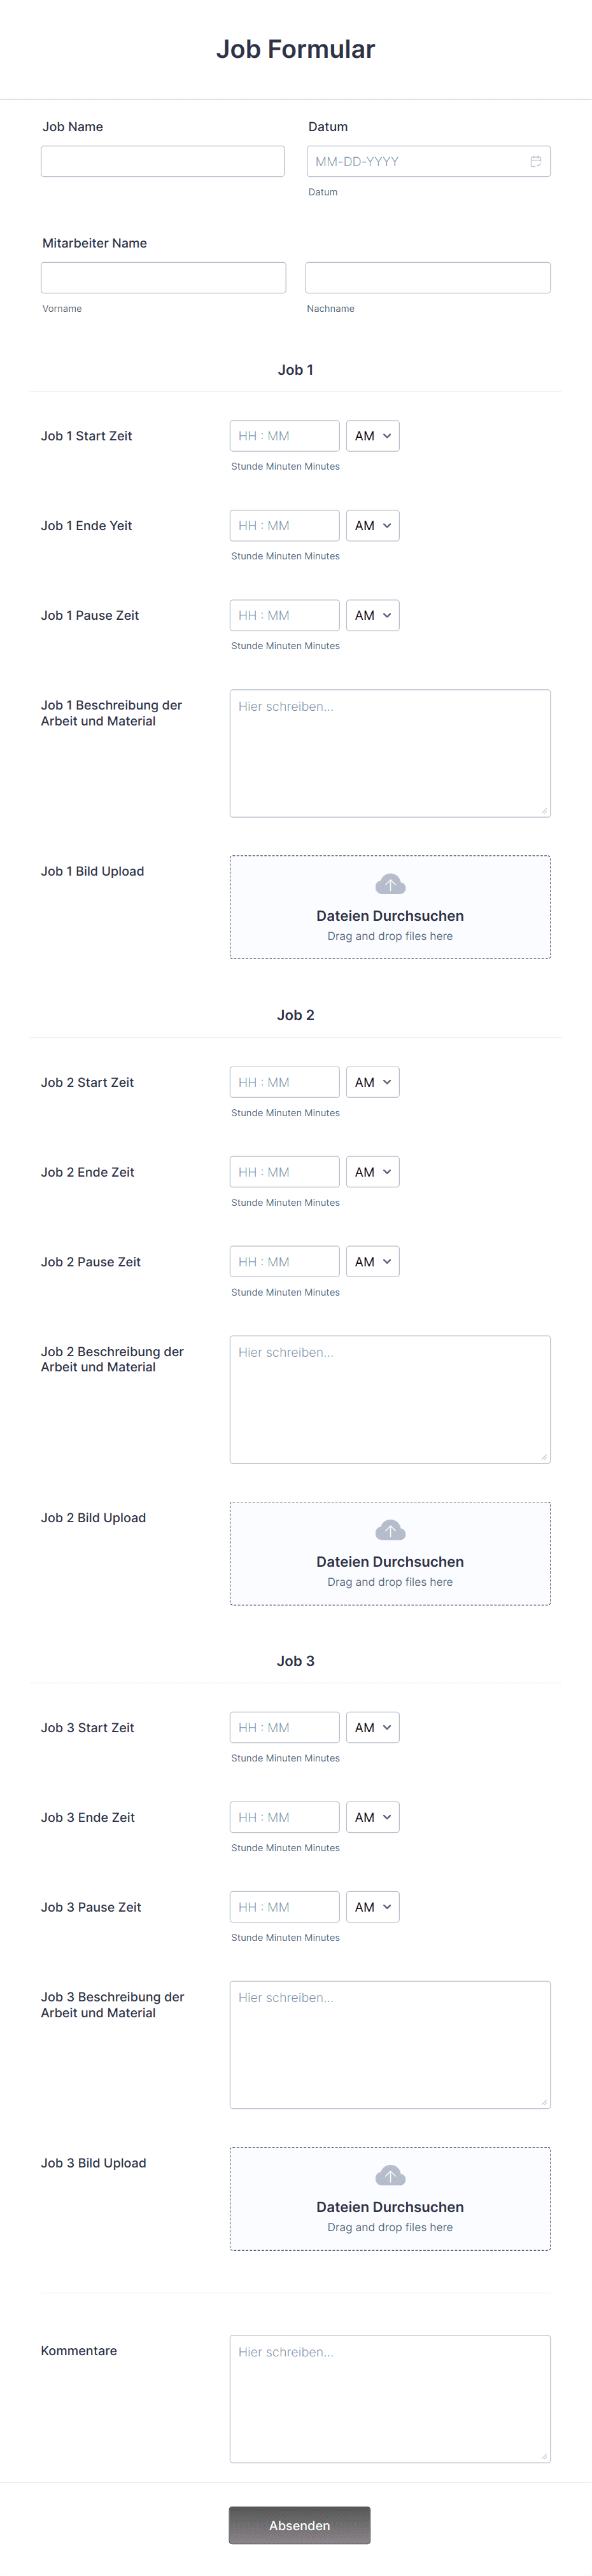Open the AM/PM dropdown for Job 2 Pause Zeit

click(x=372, y=1261)
